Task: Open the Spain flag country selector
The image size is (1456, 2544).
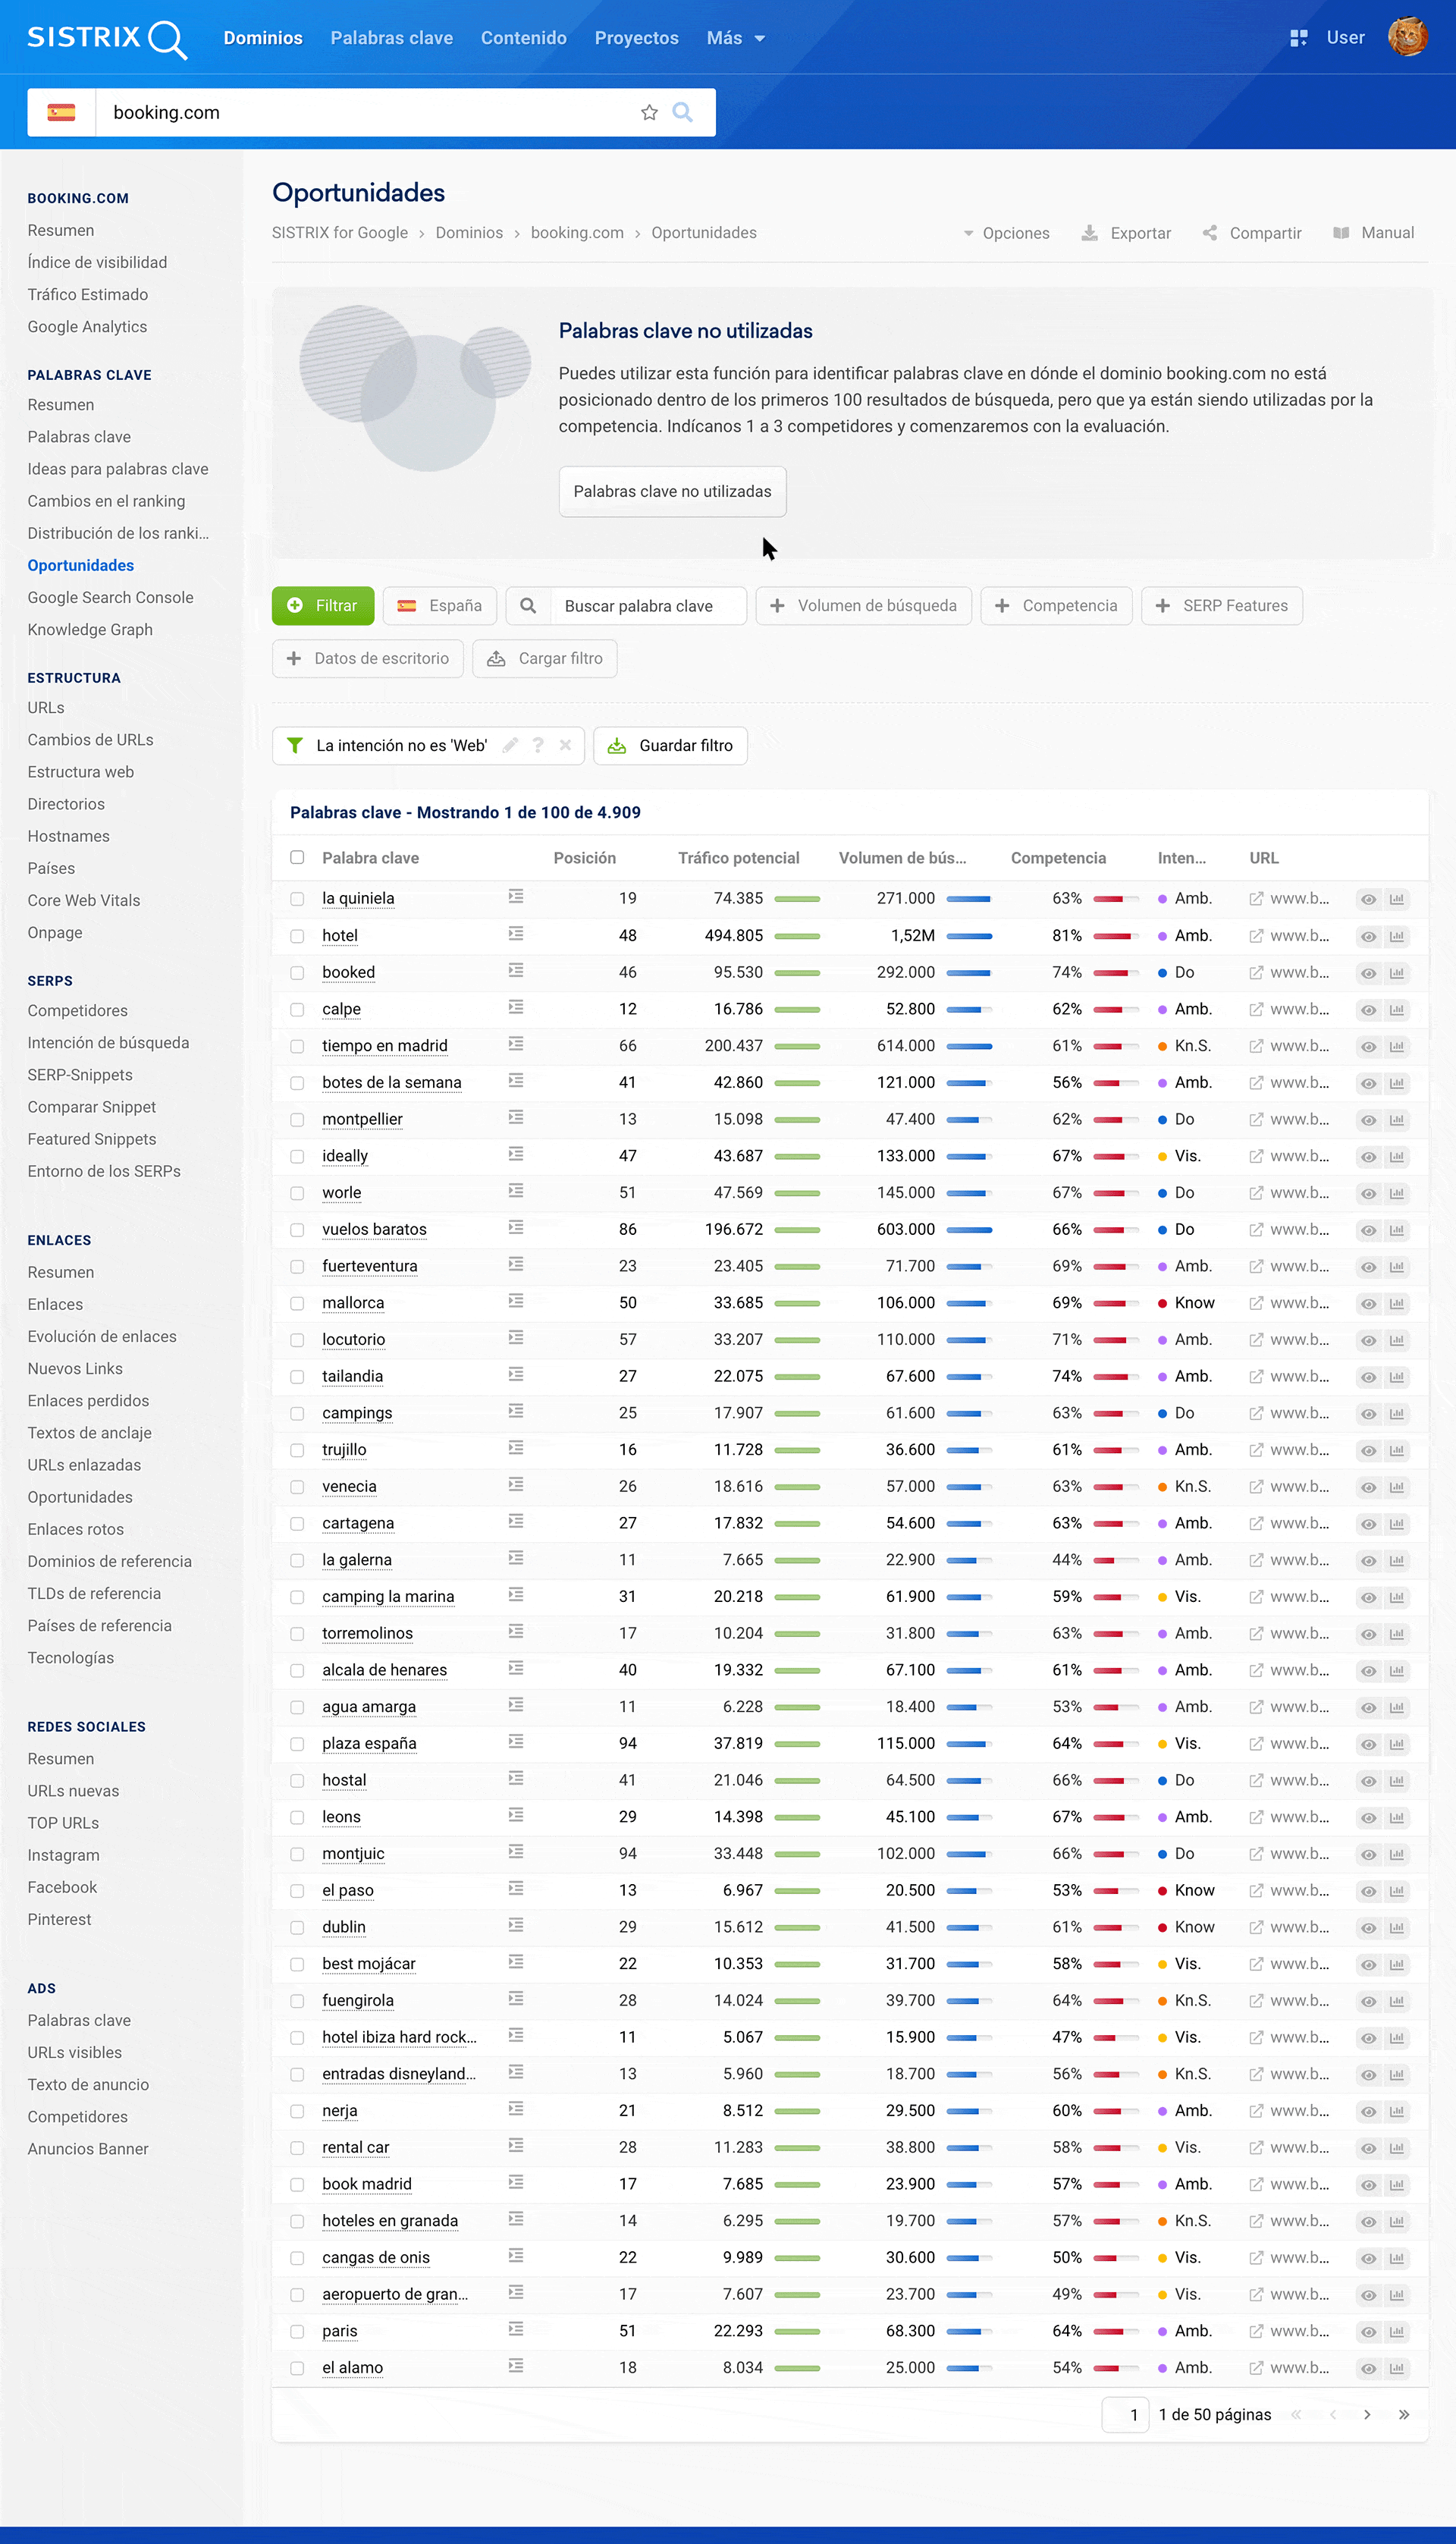Action: click(62, 112)
